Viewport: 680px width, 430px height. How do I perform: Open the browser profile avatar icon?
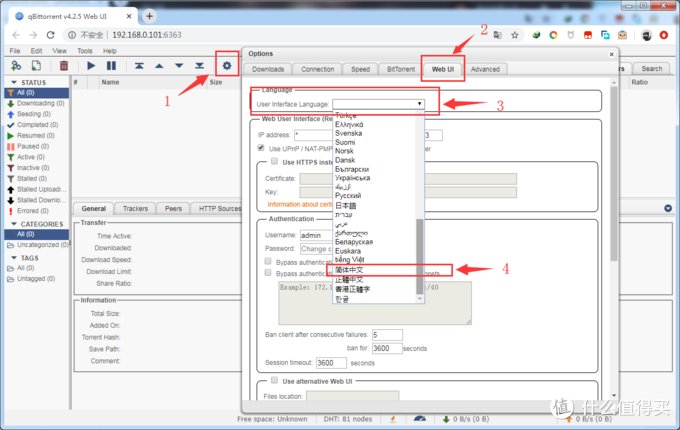[x=646, y=35]
